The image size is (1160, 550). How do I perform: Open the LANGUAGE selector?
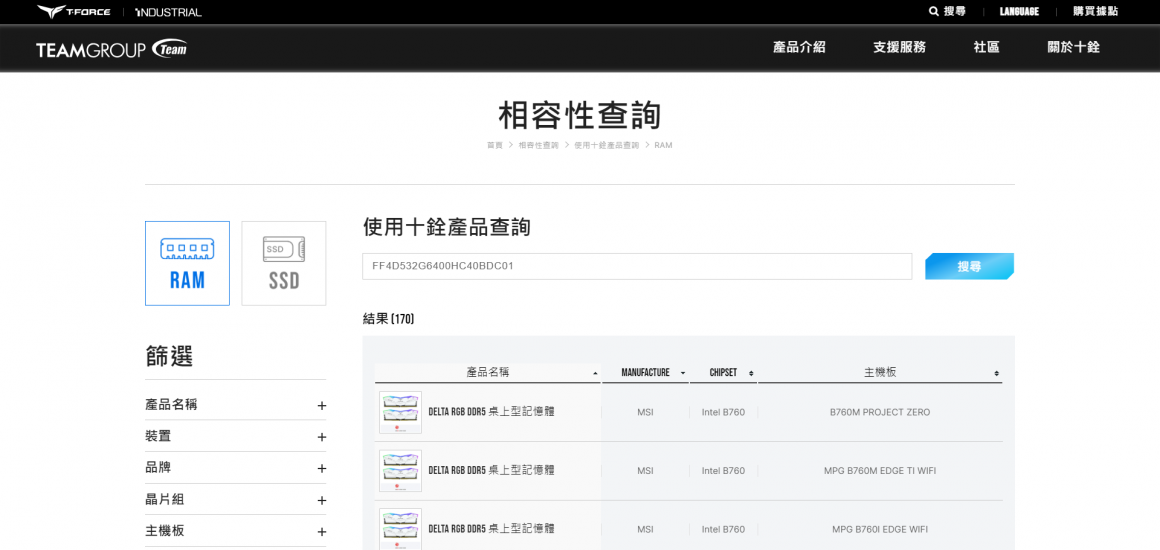1019,11
